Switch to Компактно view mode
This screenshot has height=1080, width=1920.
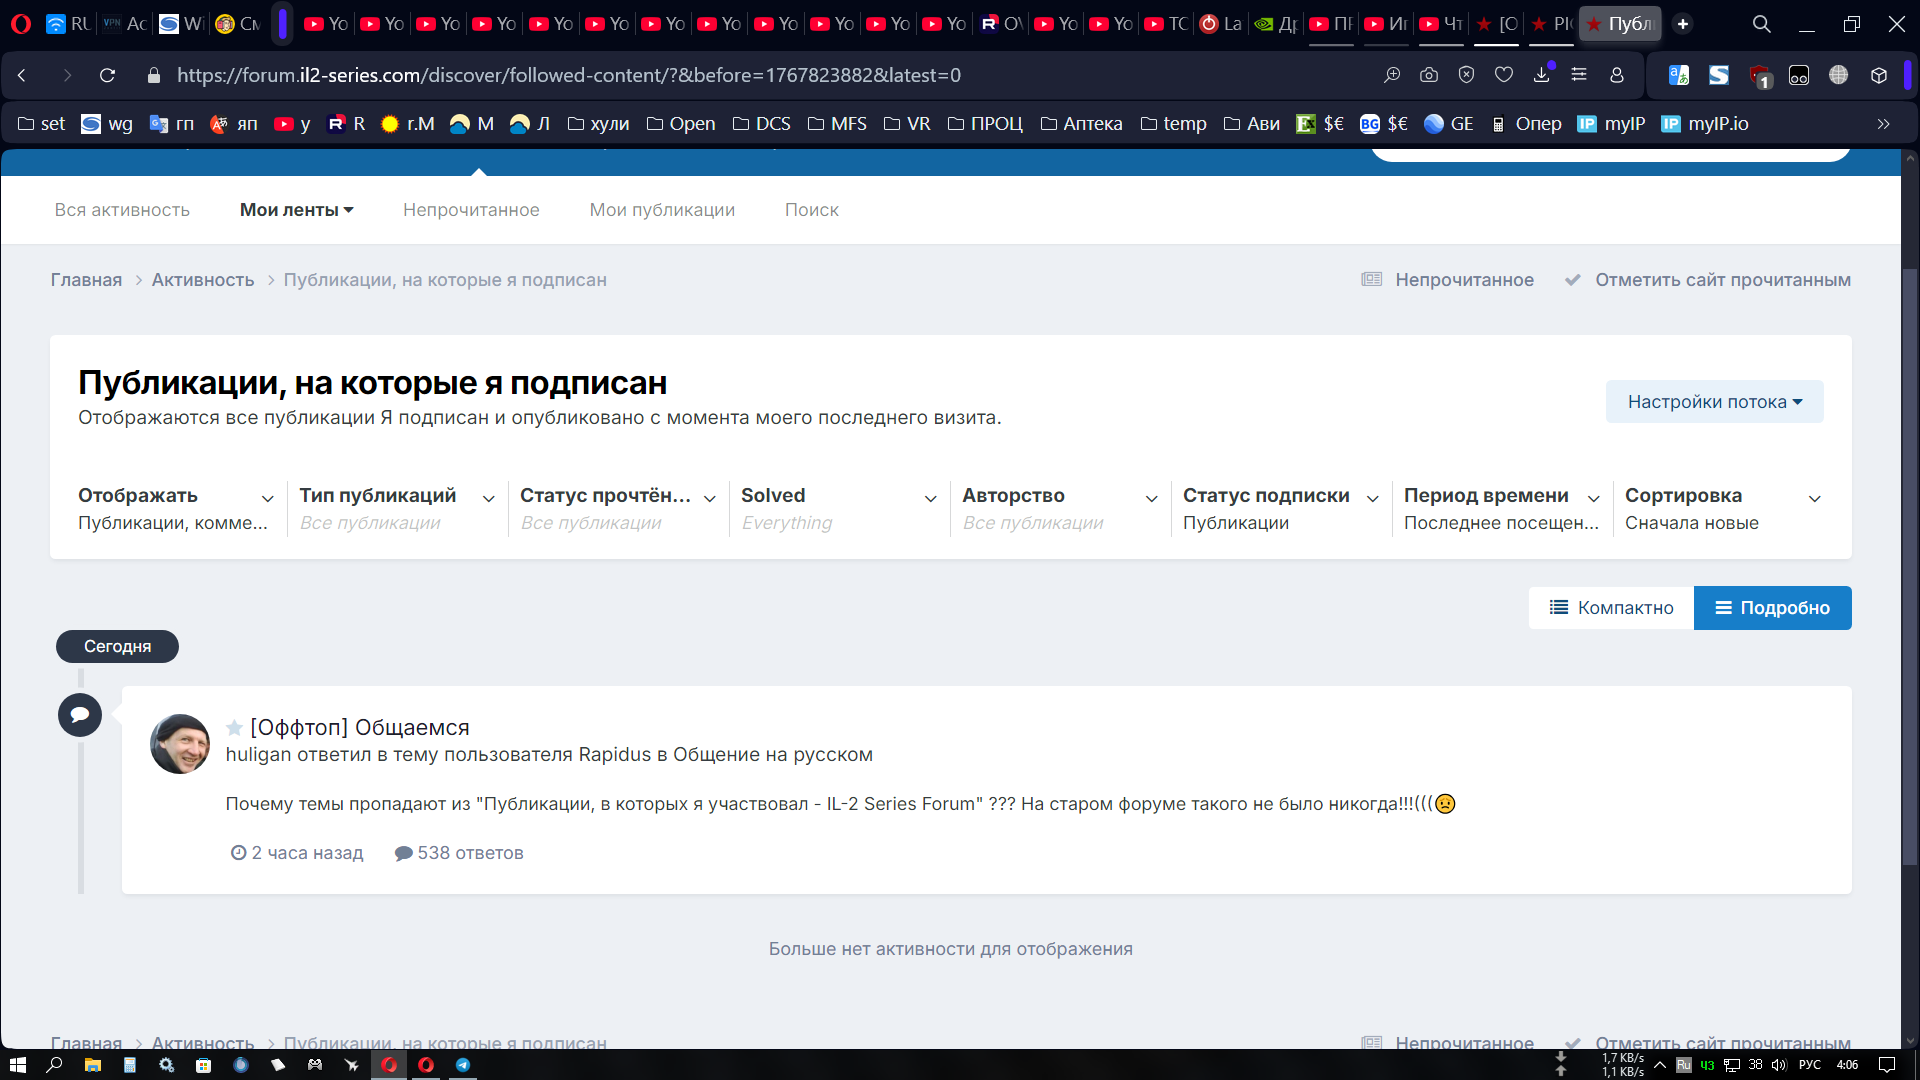(x=1611, y=608)
